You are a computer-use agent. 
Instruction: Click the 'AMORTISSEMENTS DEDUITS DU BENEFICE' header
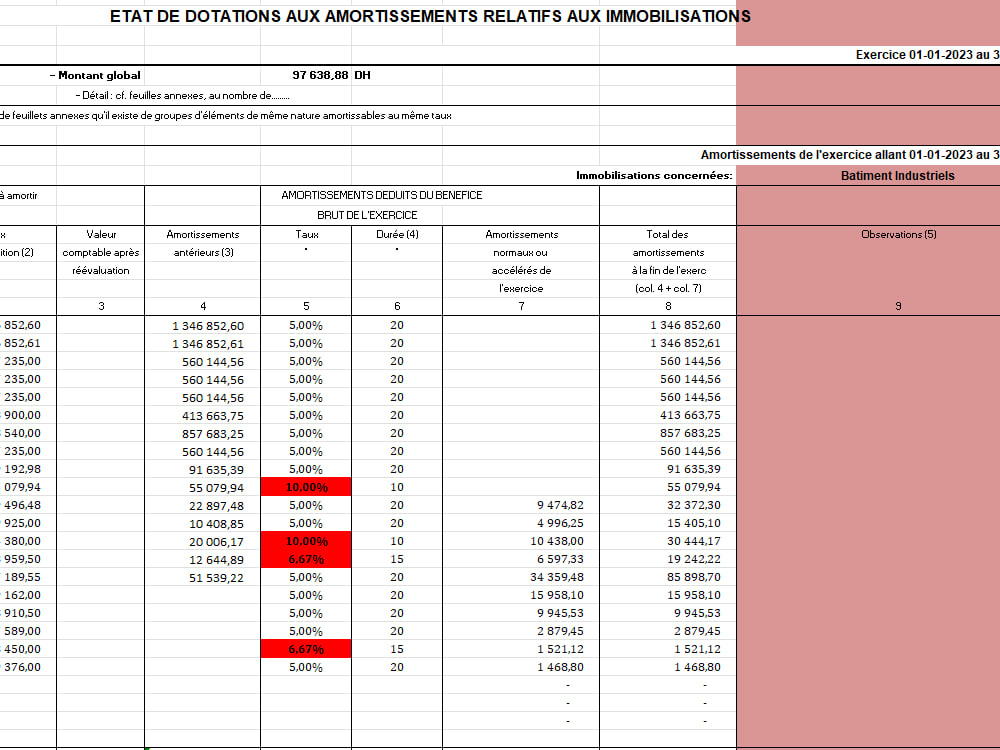(381, 195)
